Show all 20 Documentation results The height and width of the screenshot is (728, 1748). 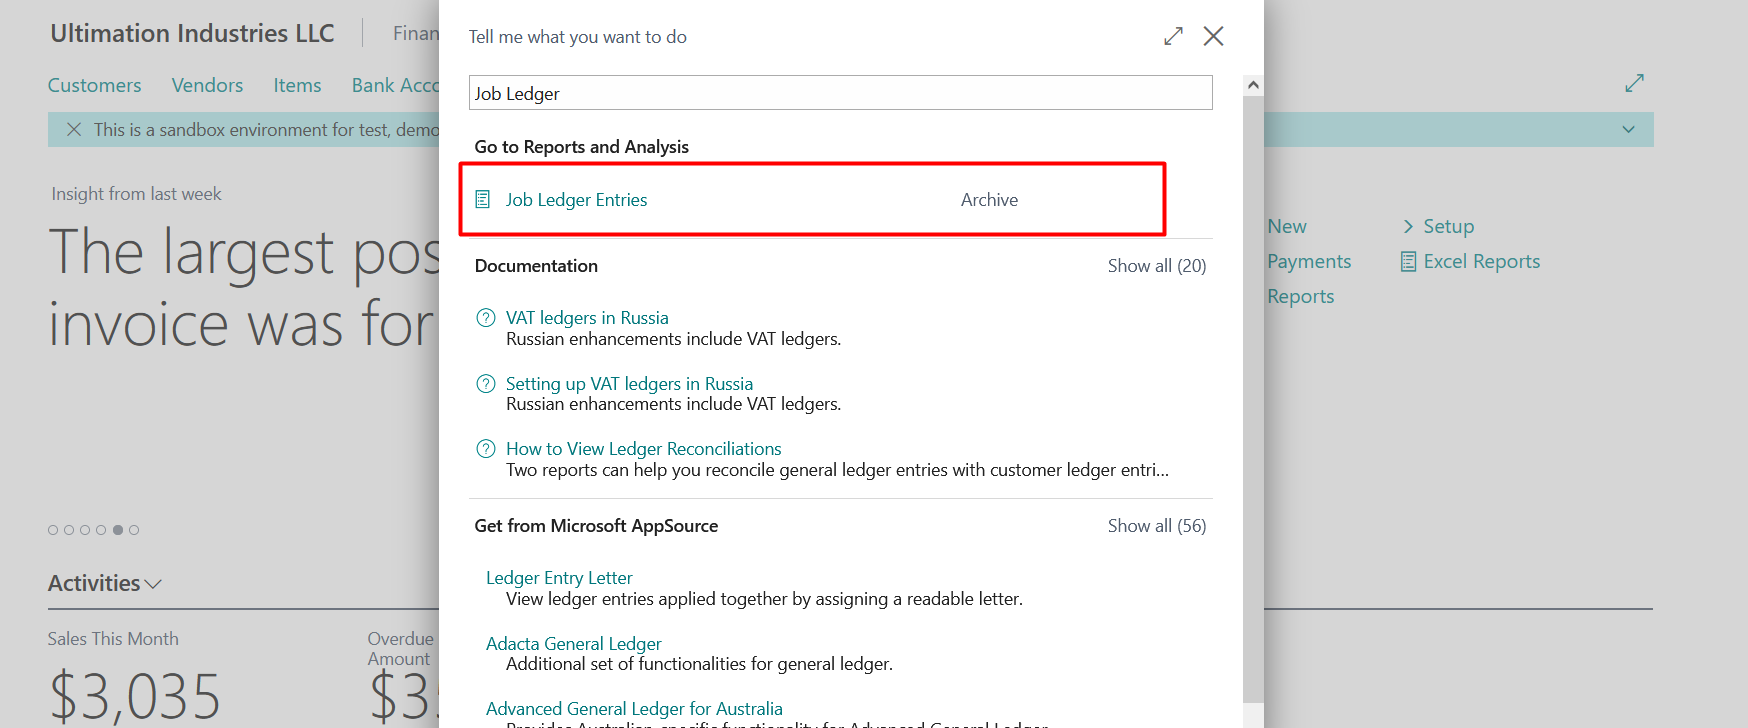pyautogui.click(x=1156, y=266)
